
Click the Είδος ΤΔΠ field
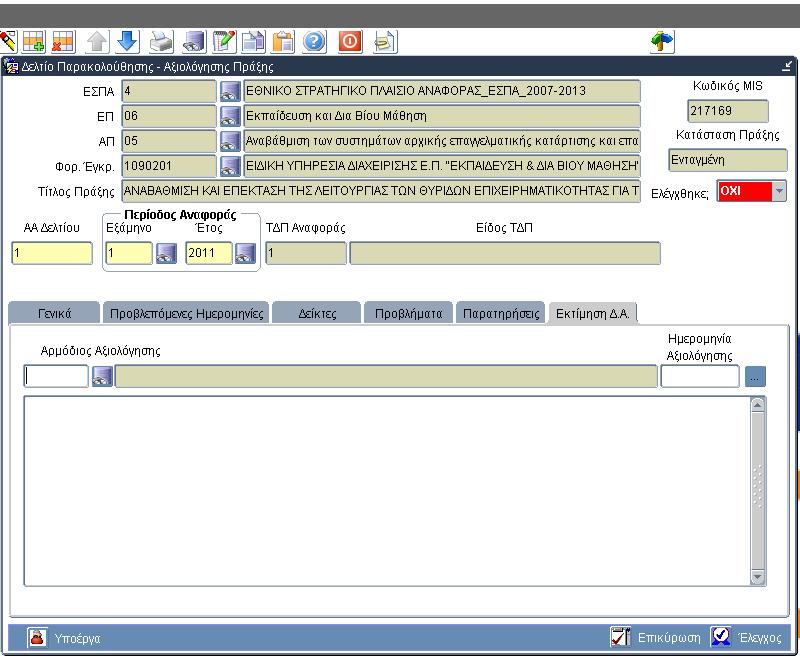pyautogui.click(x=505, y=253)
